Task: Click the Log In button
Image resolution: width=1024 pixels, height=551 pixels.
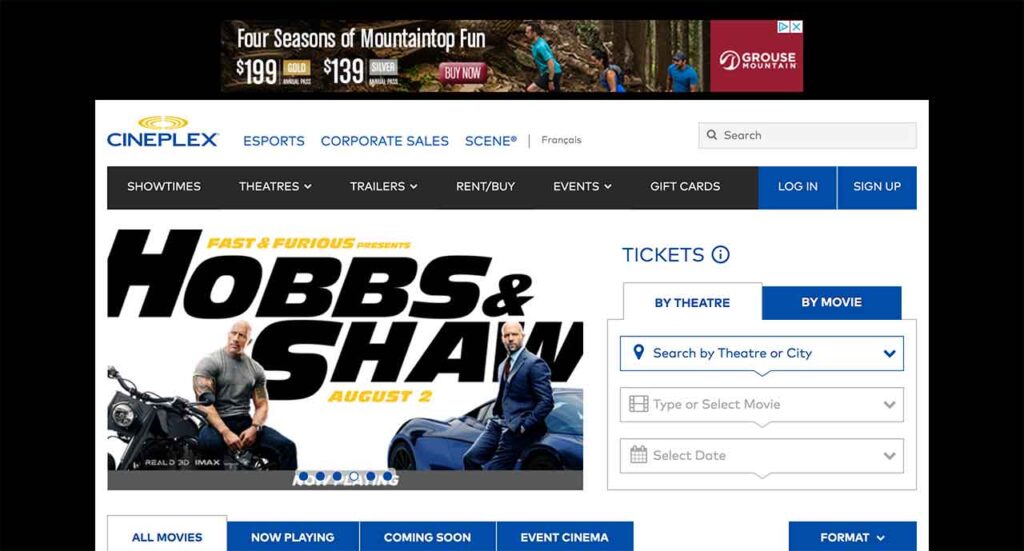Action: (x=797, y=187)
